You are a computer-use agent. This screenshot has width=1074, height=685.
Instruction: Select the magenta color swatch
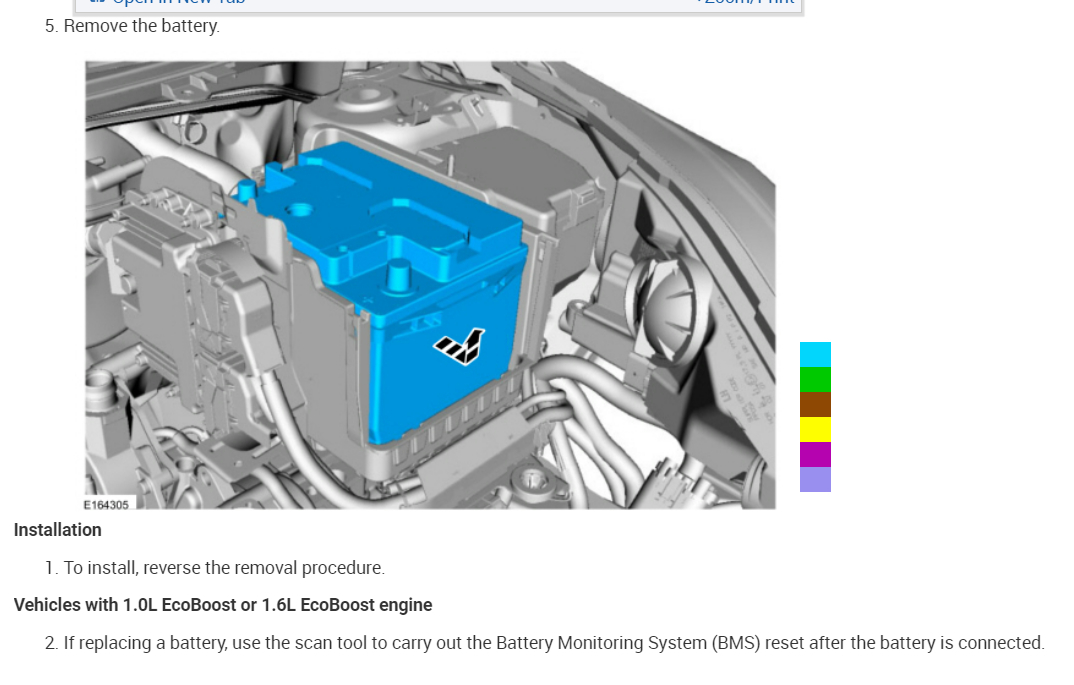click(x=815, y=454)
